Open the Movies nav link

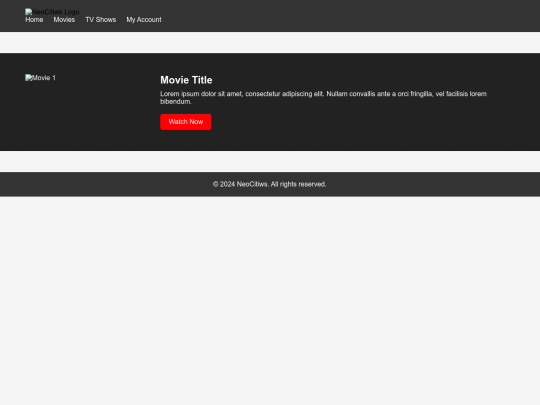(64, 20)
